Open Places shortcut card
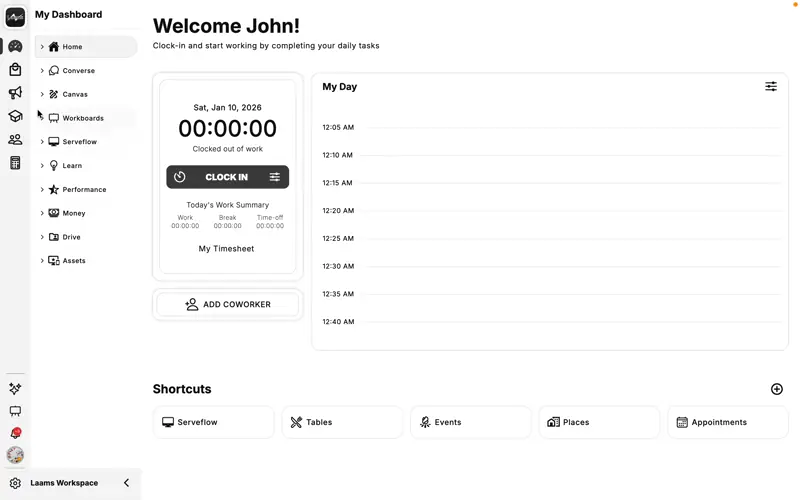The width and height of the screenshot is (800, 500). tap(599, 422)
